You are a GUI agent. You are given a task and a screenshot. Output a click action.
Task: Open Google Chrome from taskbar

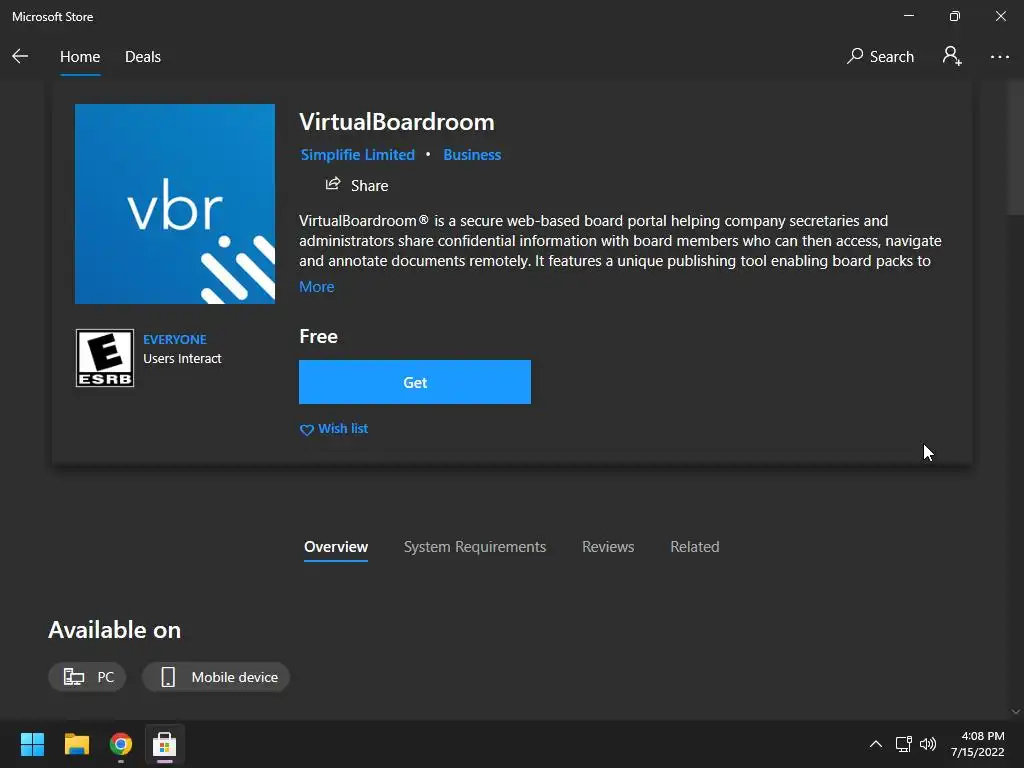121,744
